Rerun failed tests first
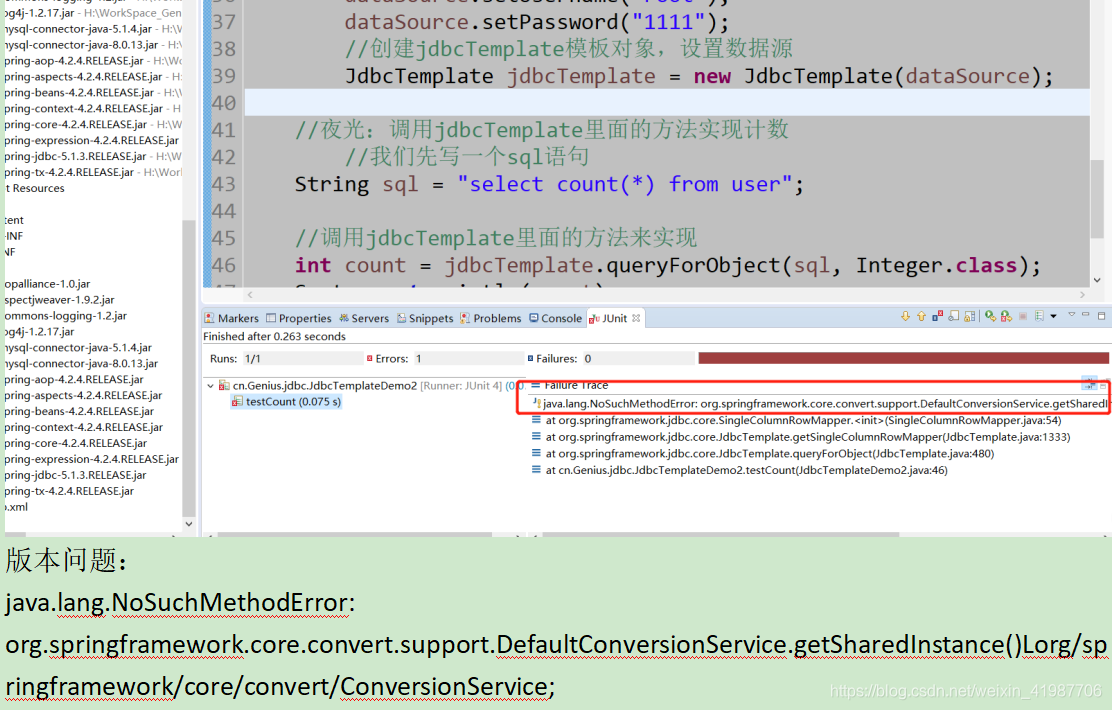The height and width of the screenshot is (710, 1112). tap(1005, 317)
